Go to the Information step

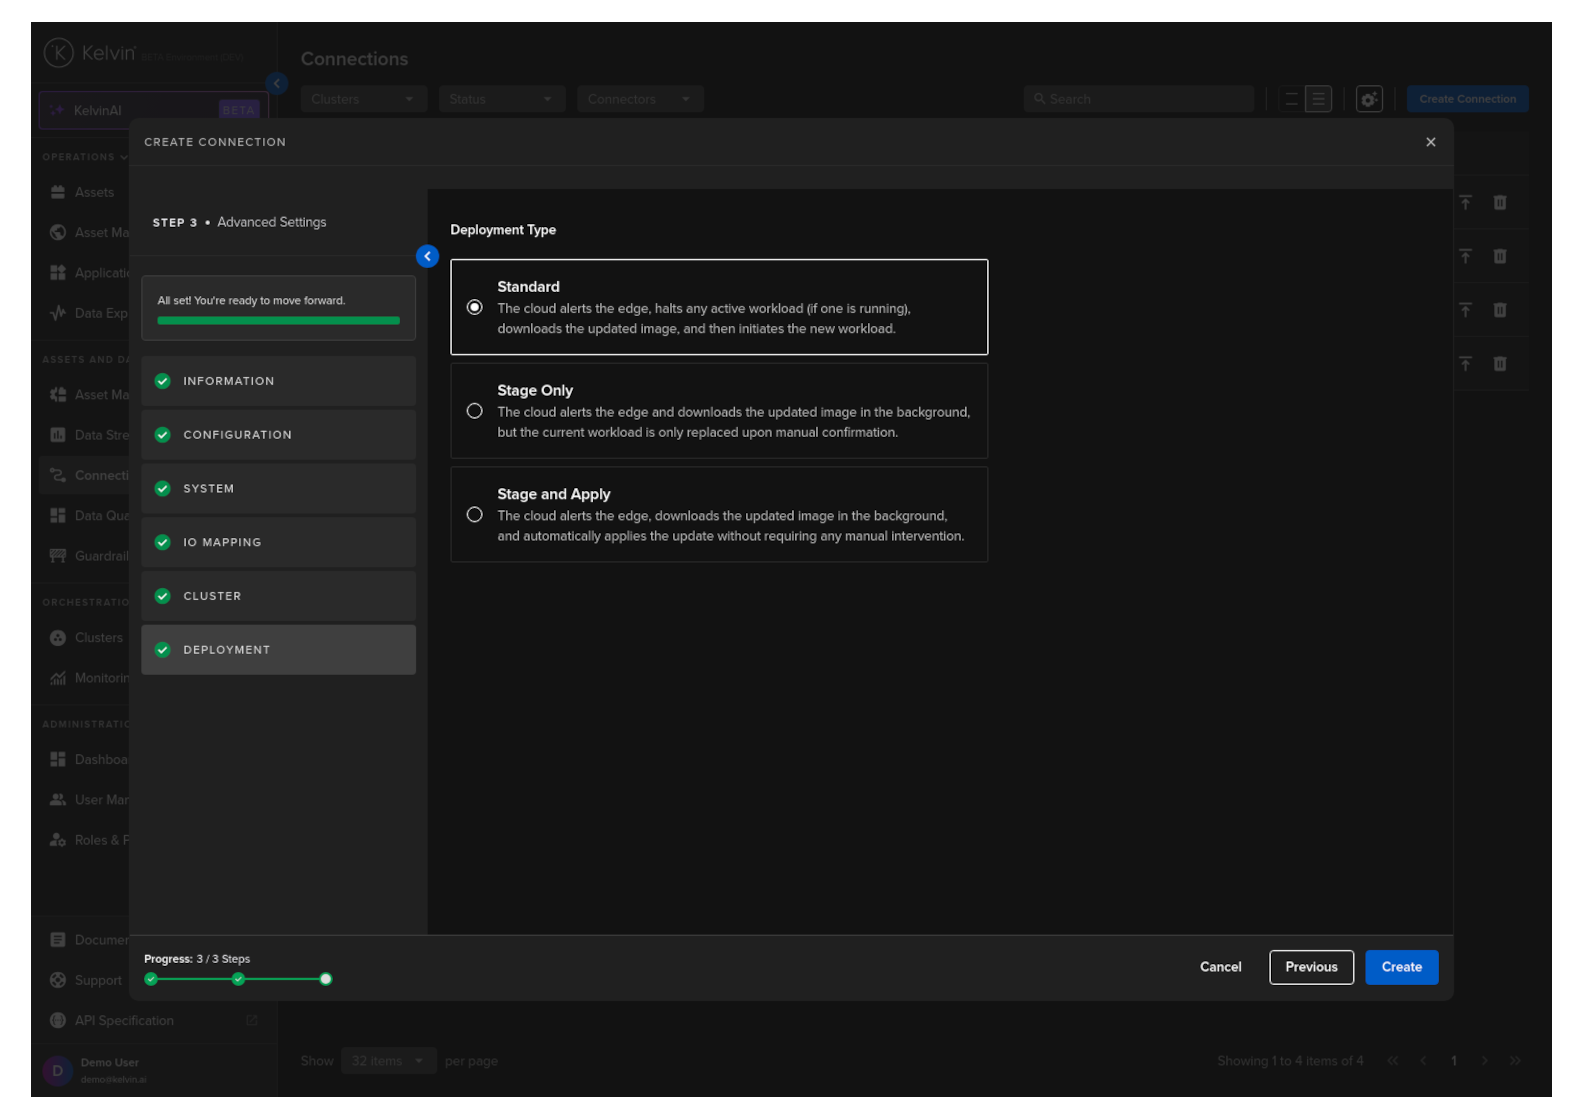278,381
